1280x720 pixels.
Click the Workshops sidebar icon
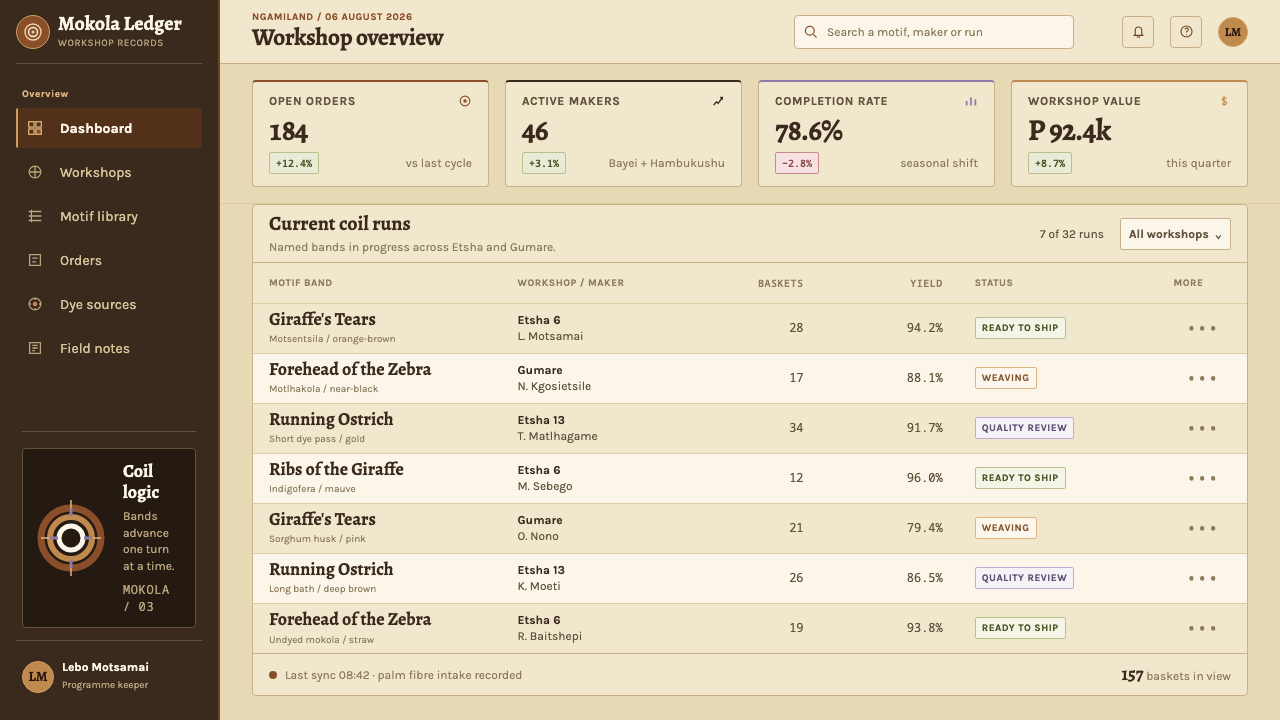coord(35,172)
